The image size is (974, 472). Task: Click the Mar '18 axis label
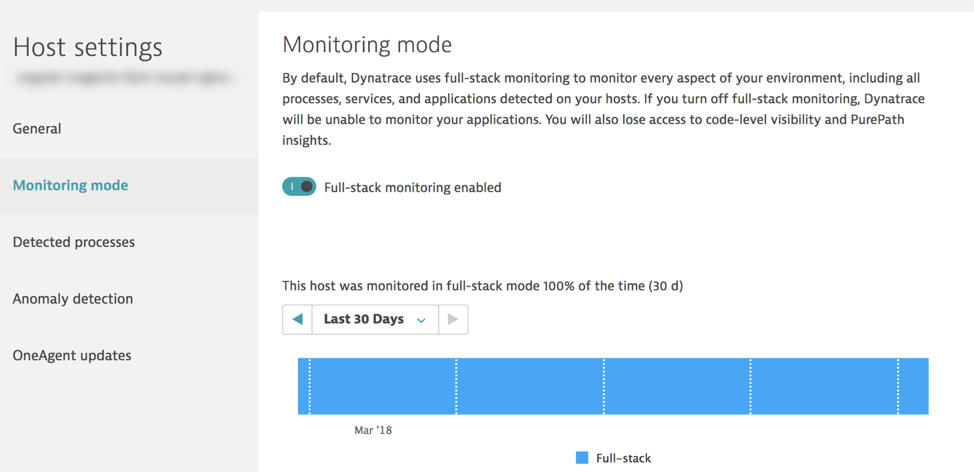(373, 430)
